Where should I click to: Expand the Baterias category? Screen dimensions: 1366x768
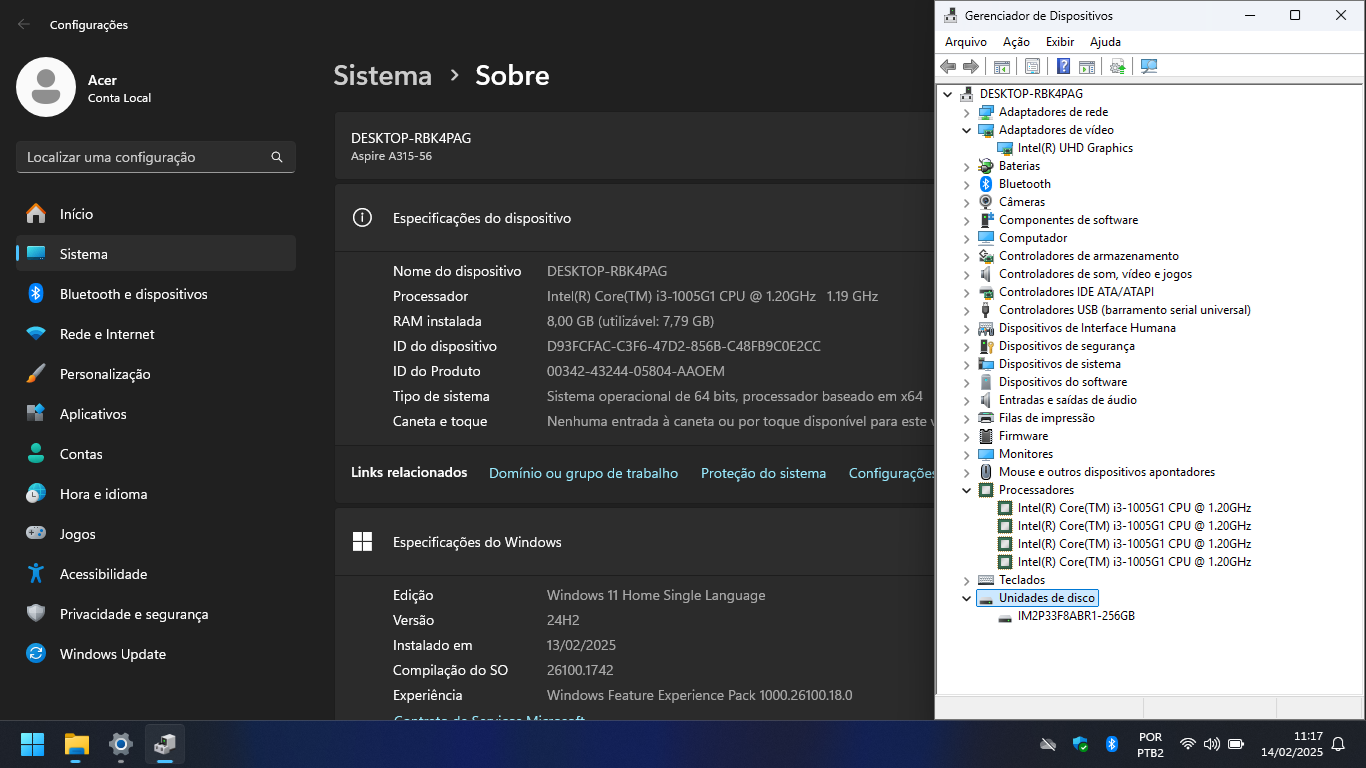[x=967, y=166]
